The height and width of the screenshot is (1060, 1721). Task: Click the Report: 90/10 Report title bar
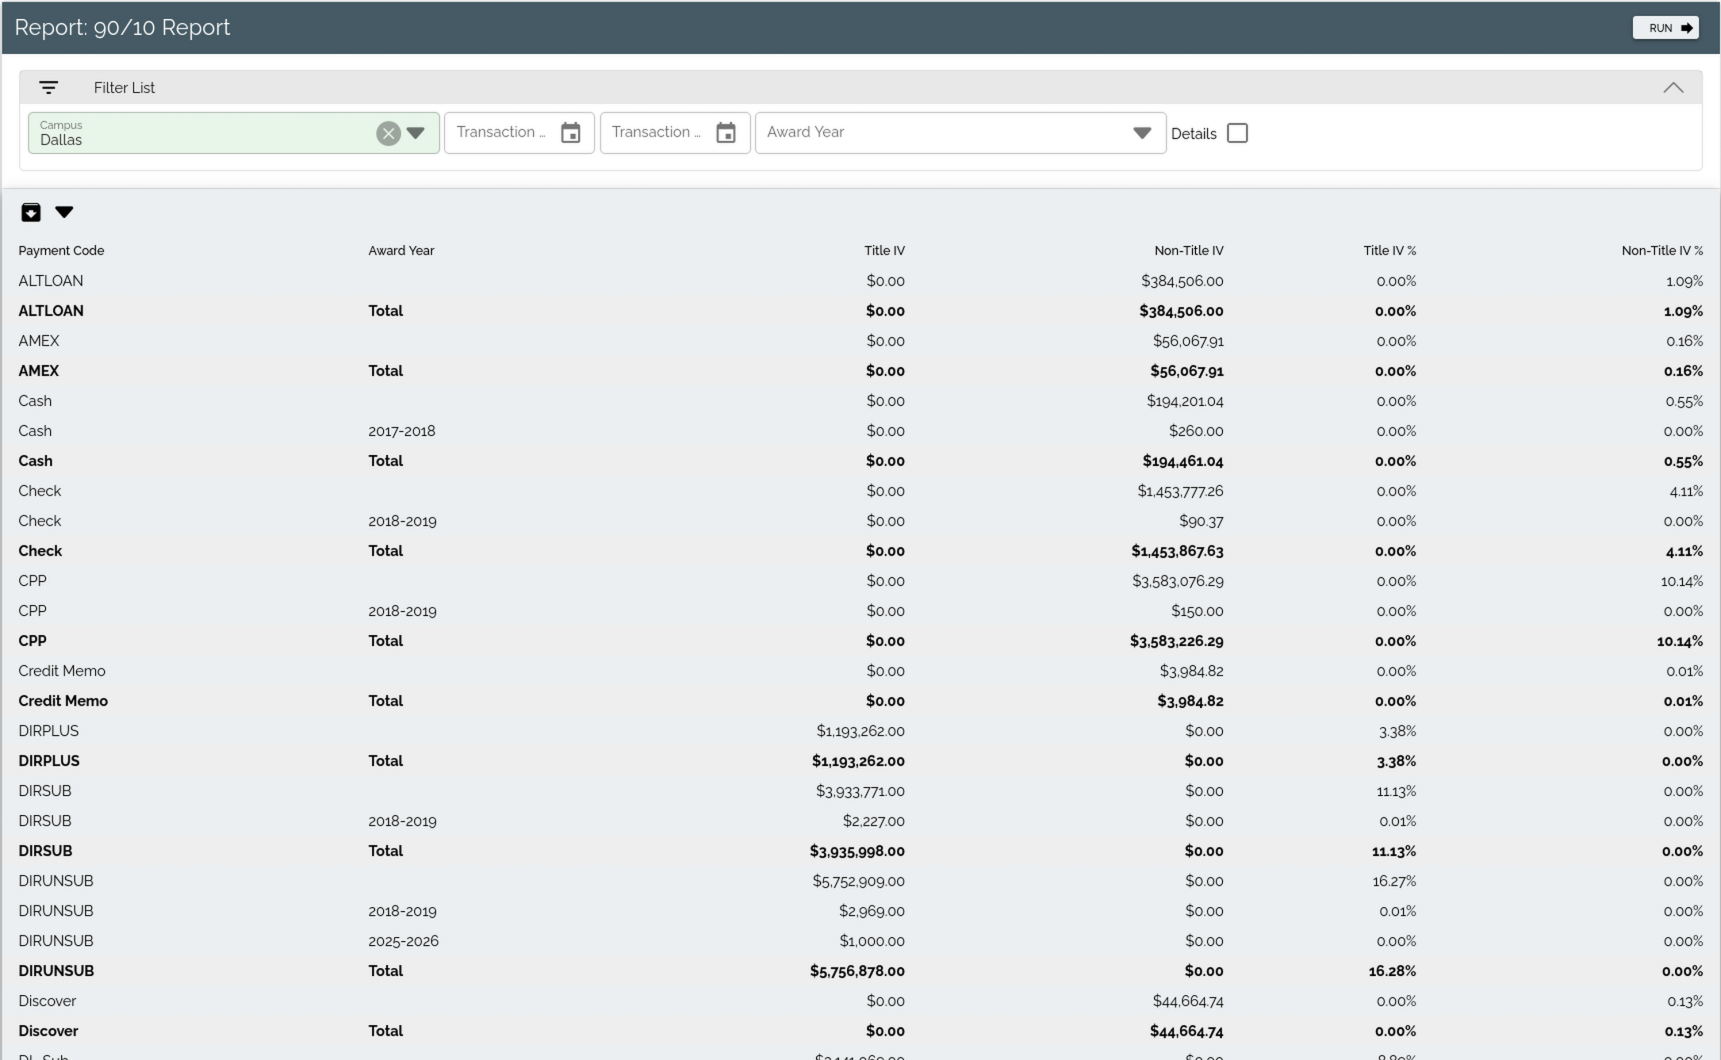[123, 27]
